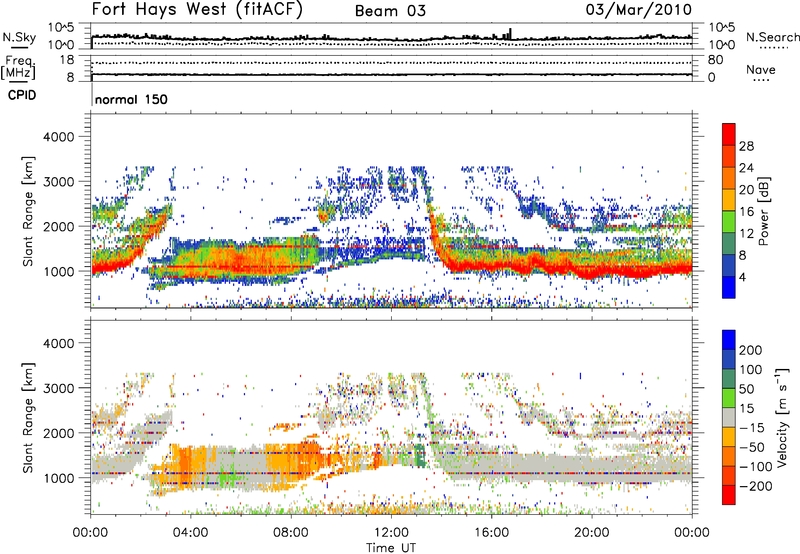Image resolution: width=800 pixels, height=554 pixels.
Task: Select the "normal 150" CPID entry
Action: (x=131, y=99)
